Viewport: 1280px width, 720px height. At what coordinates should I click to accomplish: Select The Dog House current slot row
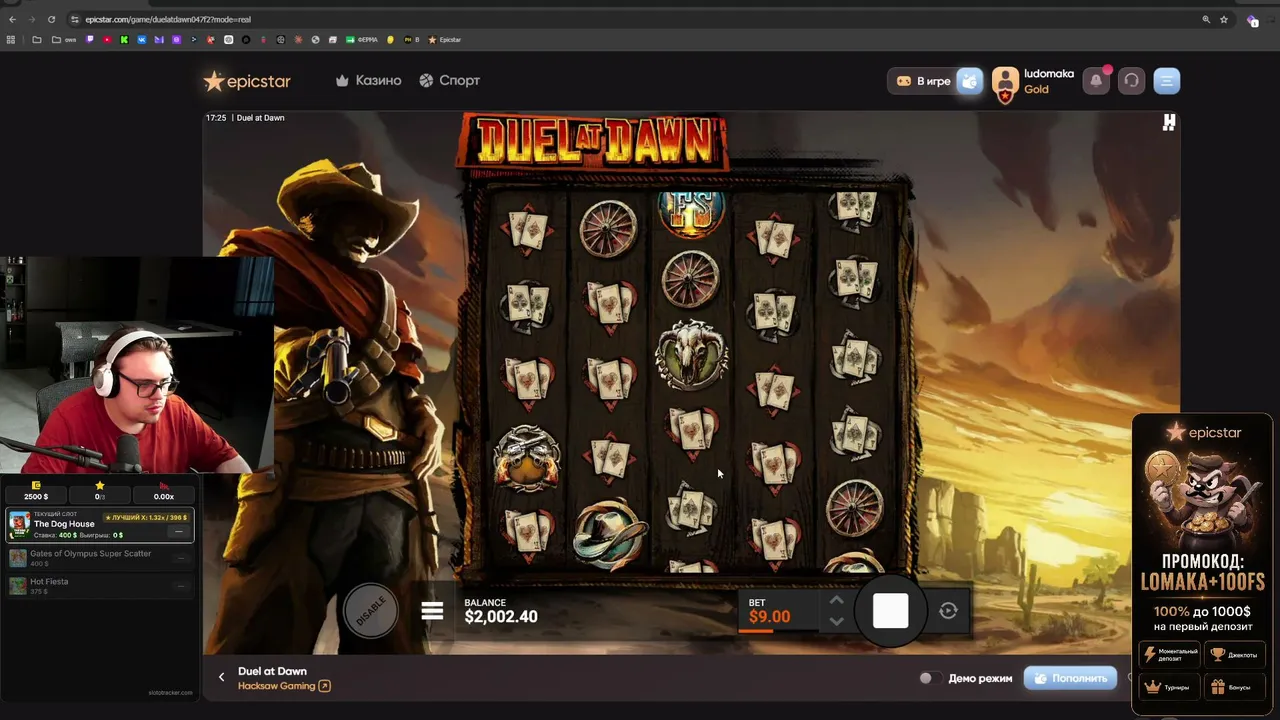pyautogui.click(x=100, y=524)
